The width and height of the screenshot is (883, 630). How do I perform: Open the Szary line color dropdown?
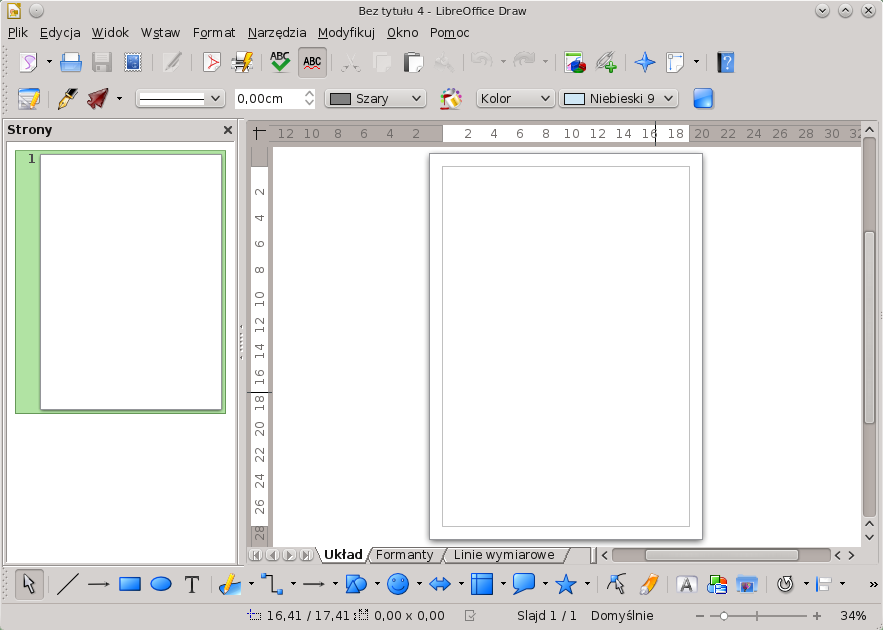[x=377, y=99]
